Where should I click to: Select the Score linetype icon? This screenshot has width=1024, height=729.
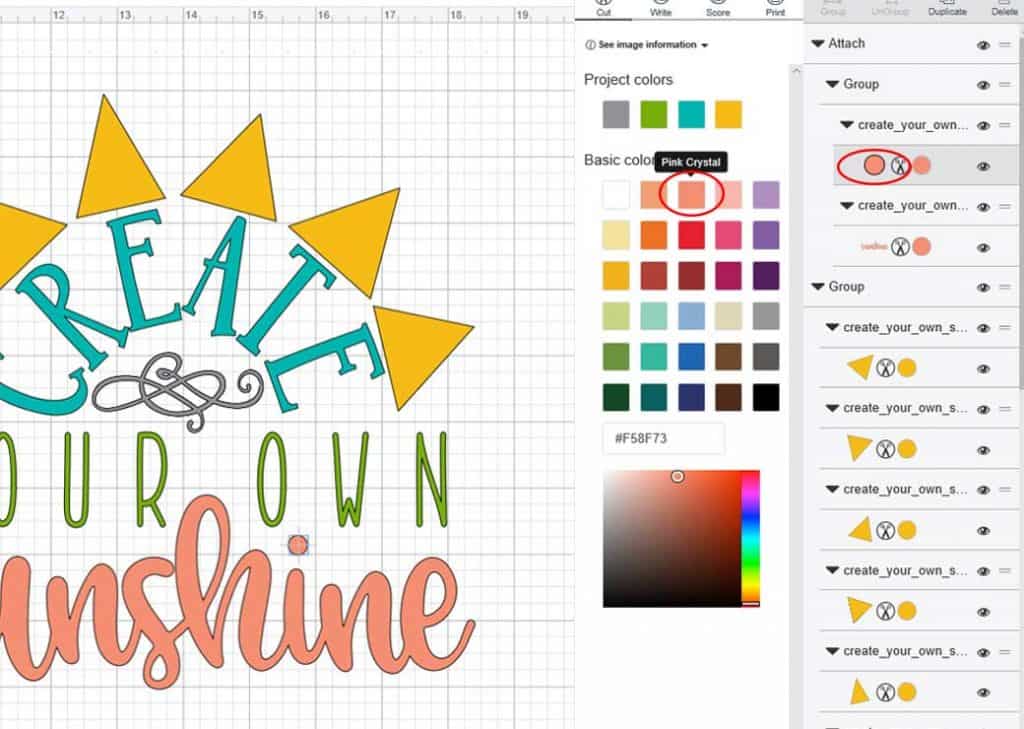(x=718, y=6)
